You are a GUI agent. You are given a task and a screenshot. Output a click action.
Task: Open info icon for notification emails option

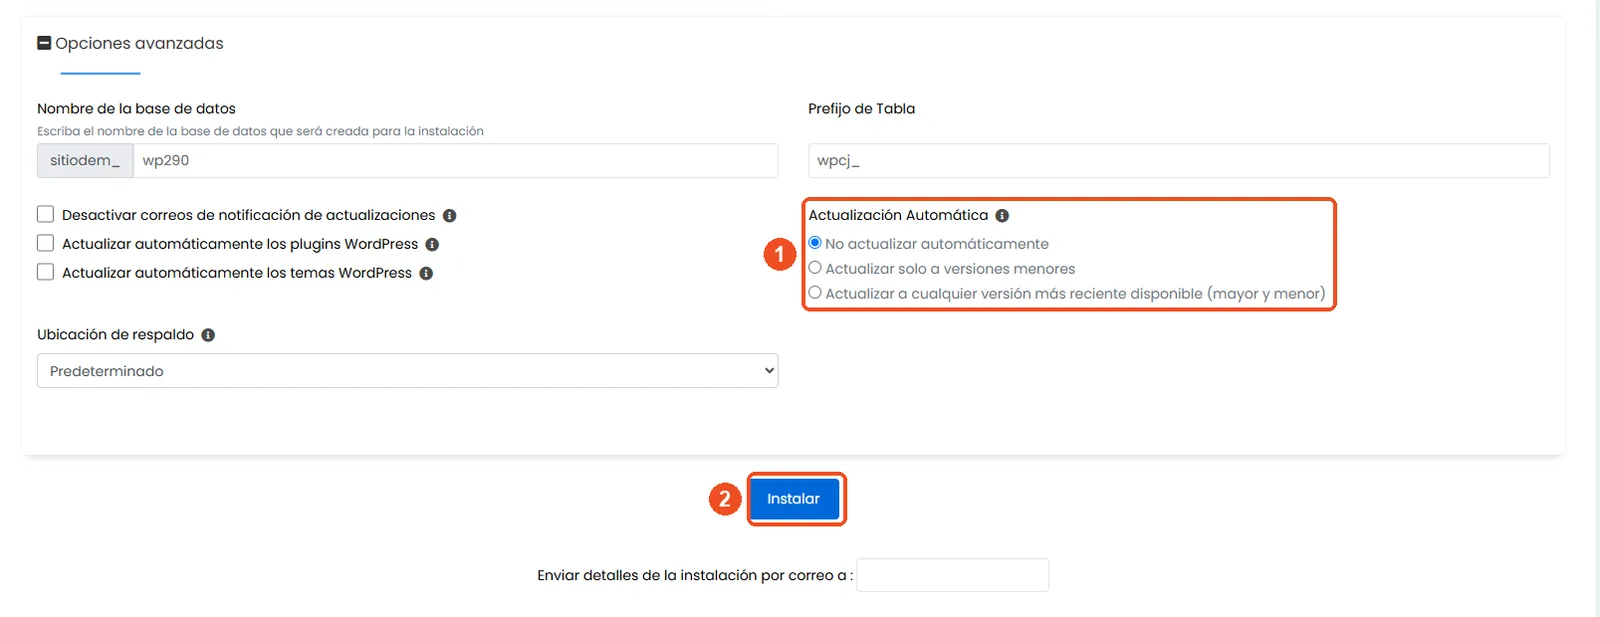click(450, 215)
